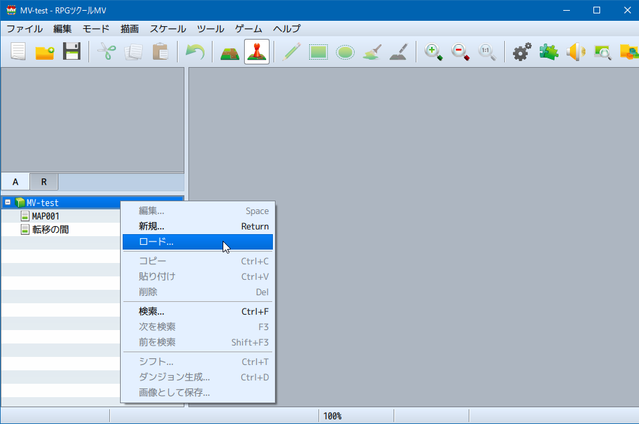Click the Undo arrow icon
Screen dimensions: 639x424
pyautogui.click(x=195, y=52)
